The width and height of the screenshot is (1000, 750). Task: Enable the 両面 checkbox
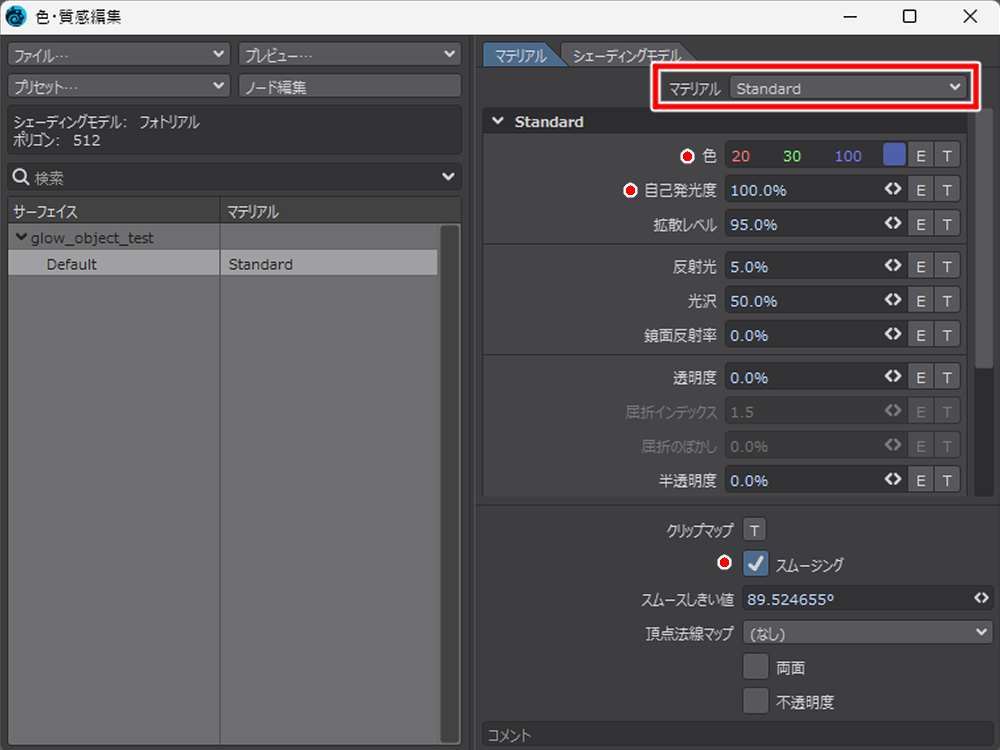[756, 667]
